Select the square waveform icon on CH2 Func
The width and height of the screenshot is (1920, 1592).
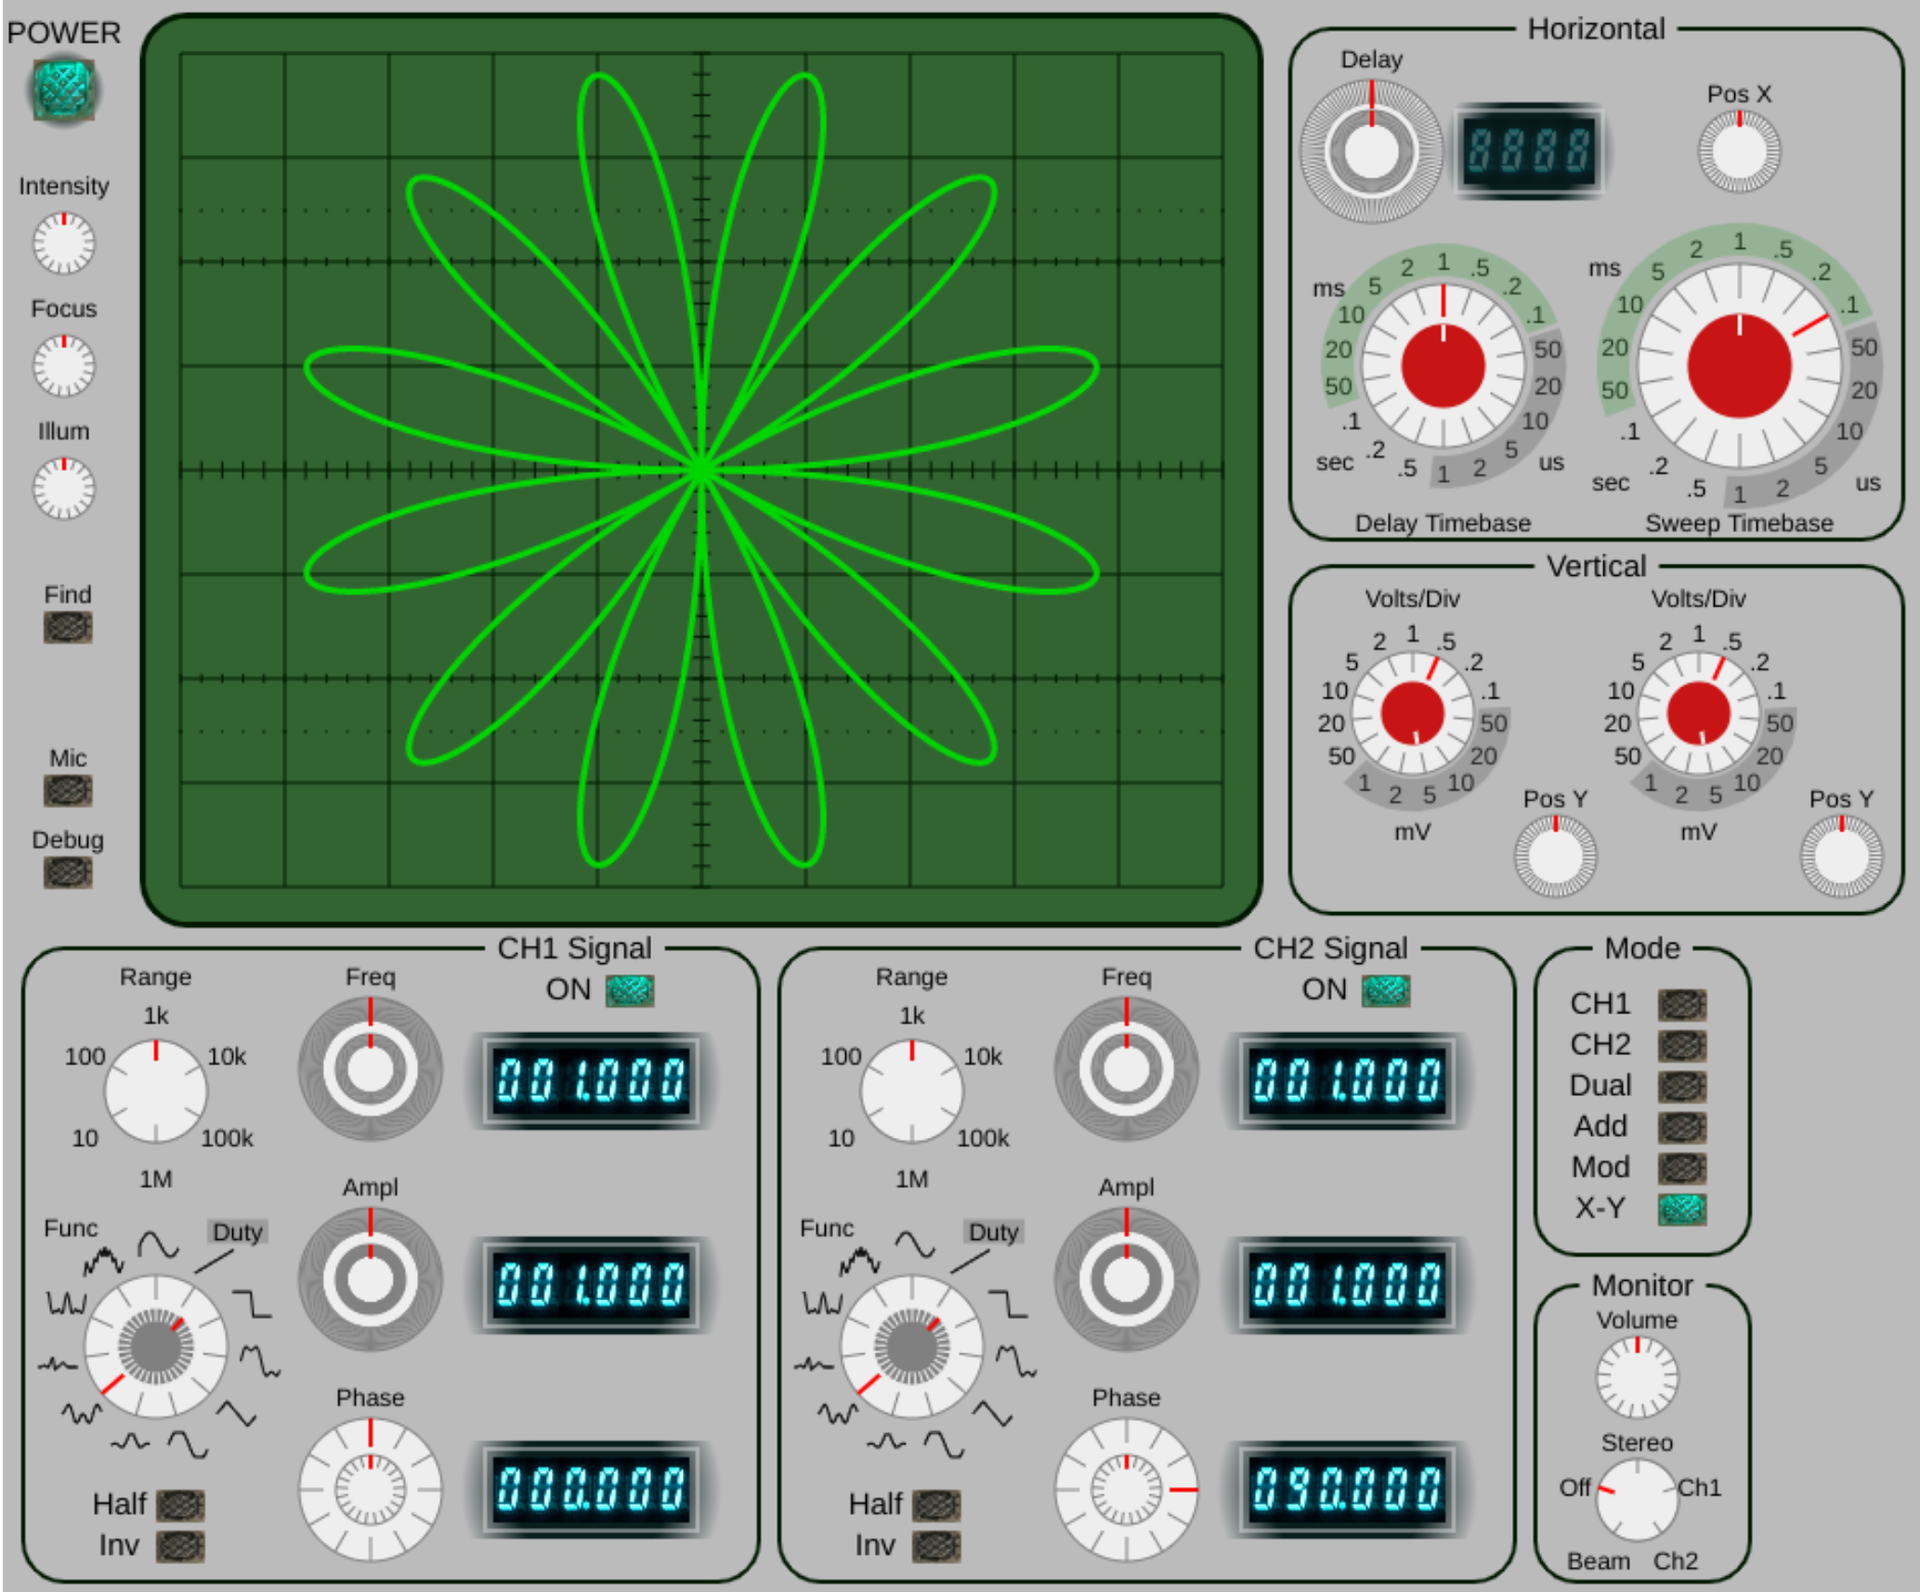point(1008,1302)
